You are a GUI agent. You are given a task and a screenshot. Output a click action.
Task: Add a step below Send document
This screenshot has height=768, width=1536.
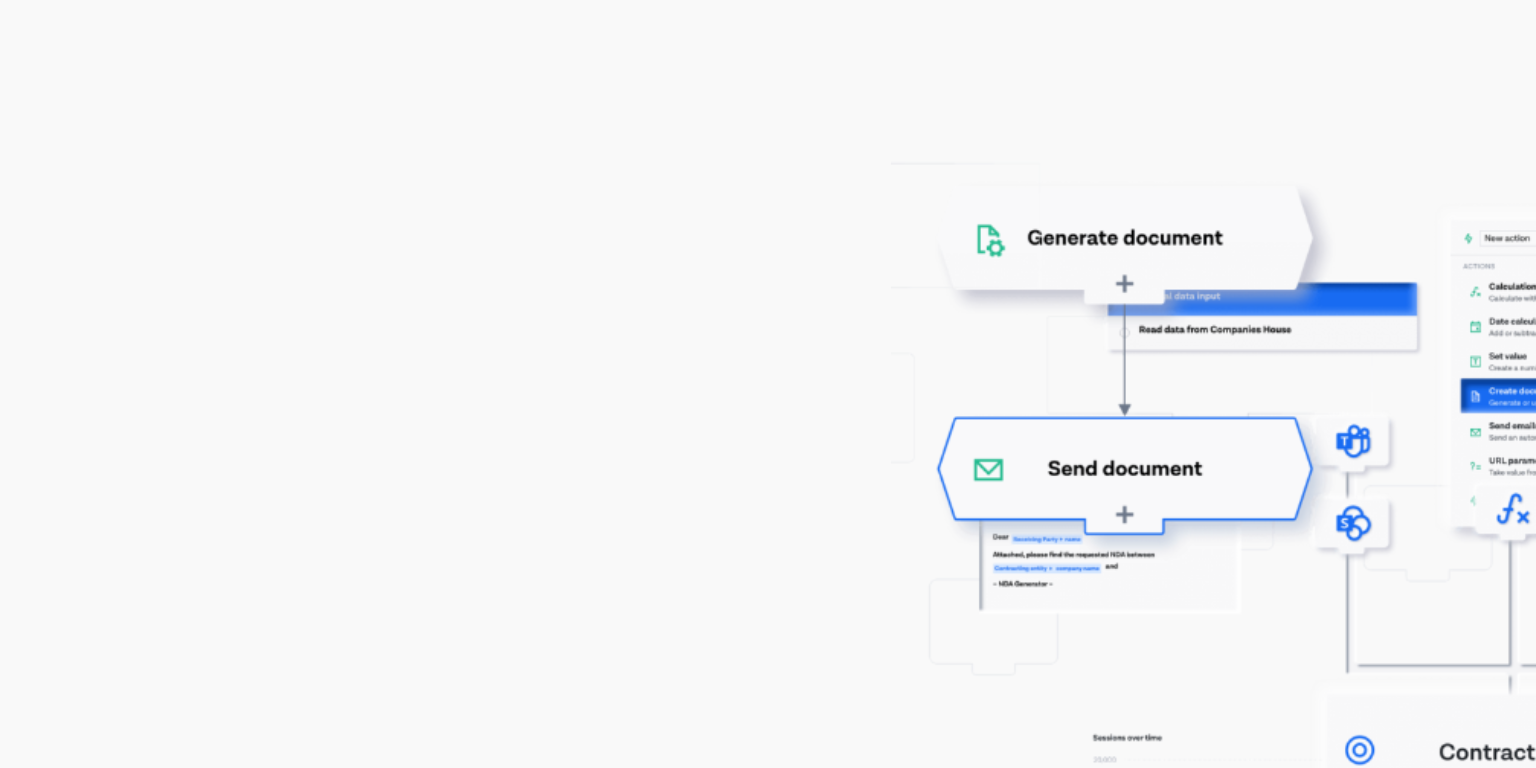coord(1124,515)
